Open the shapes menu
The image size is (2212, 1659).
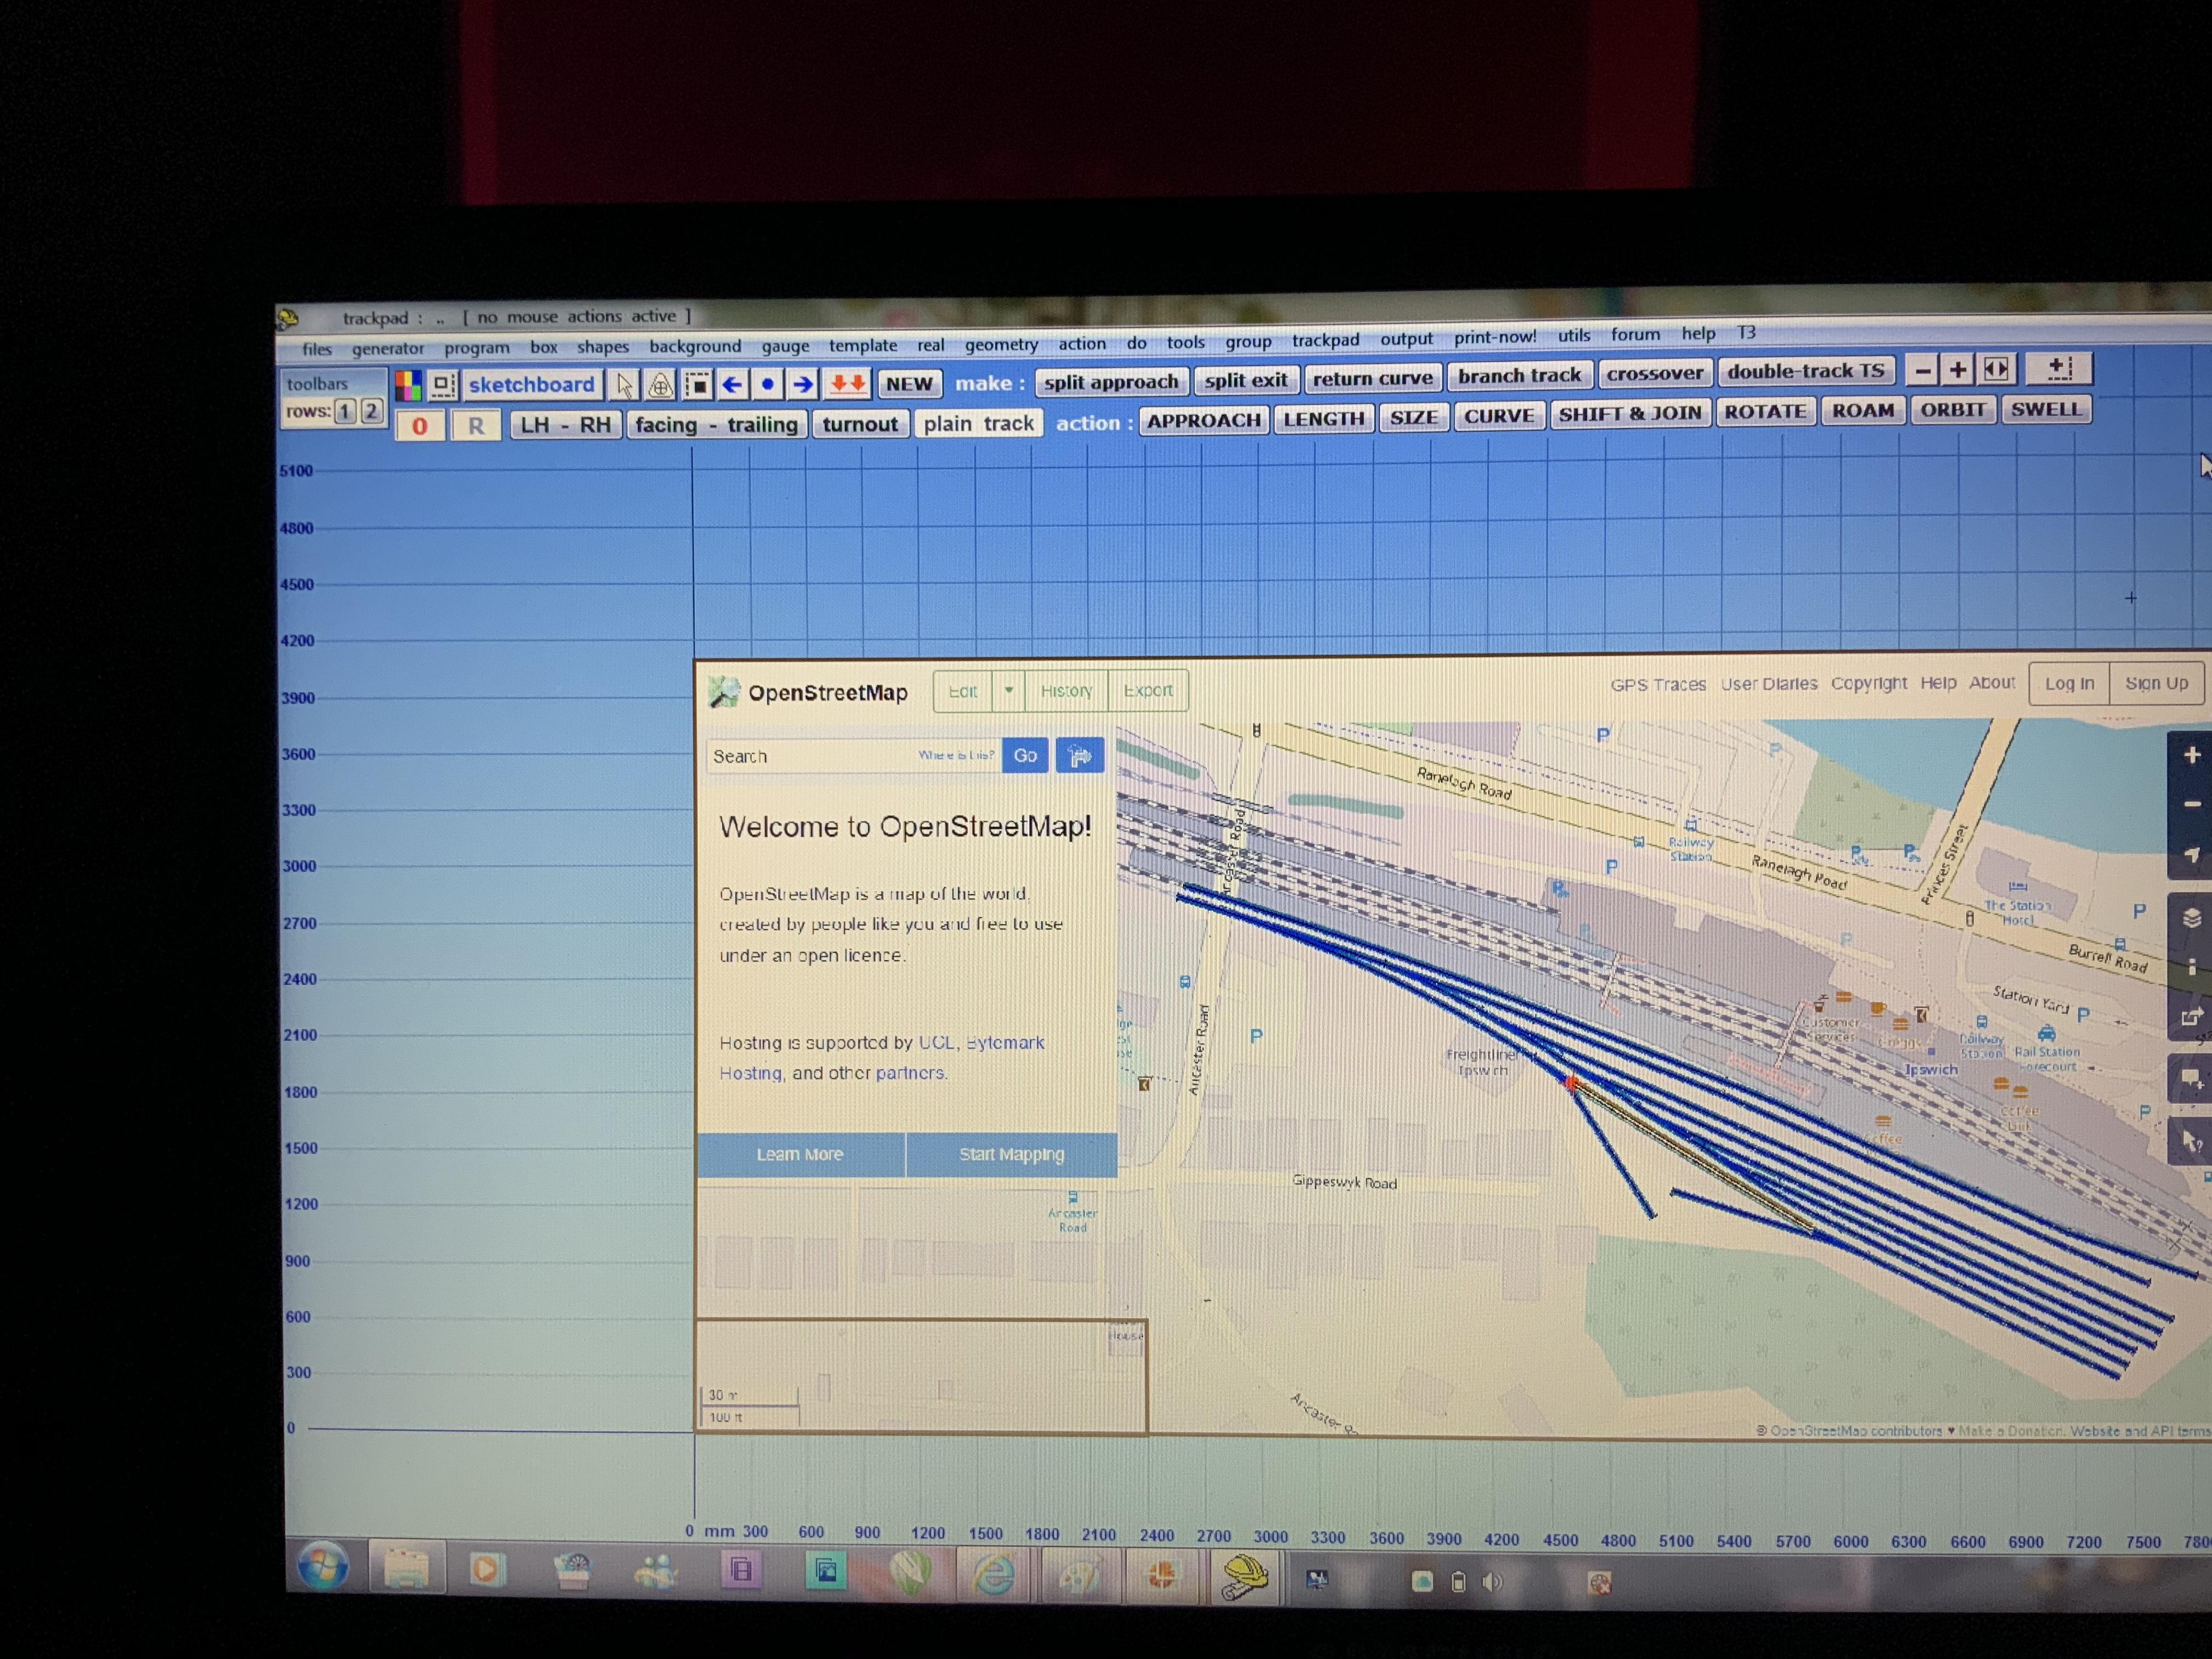coord(602,347)
